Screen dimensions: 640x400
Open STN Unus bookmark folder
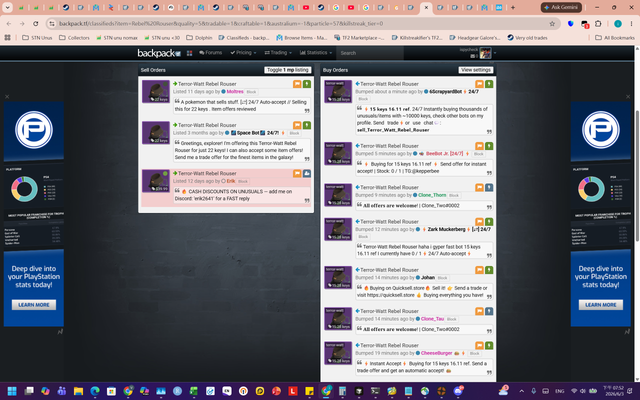[x=37, y=38]
